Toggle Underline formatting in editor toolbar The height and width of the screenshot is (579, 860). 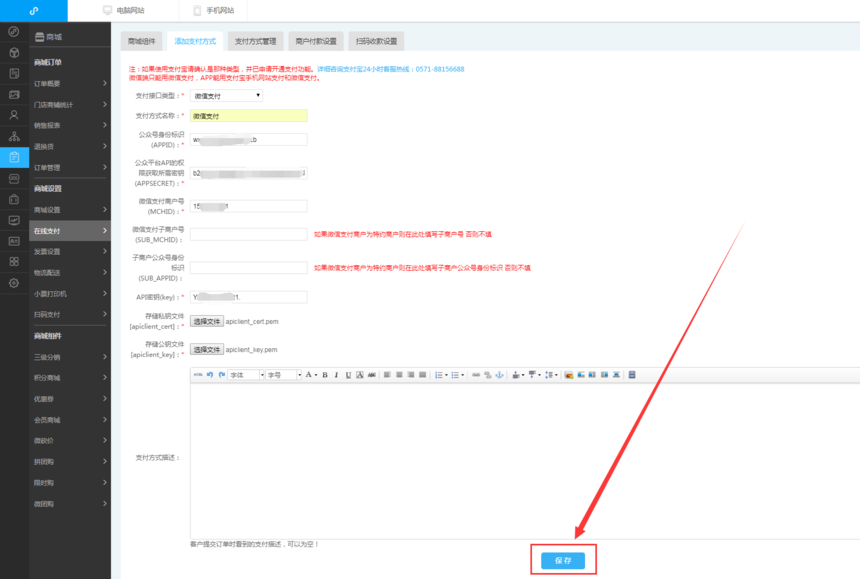click(348, 374)
